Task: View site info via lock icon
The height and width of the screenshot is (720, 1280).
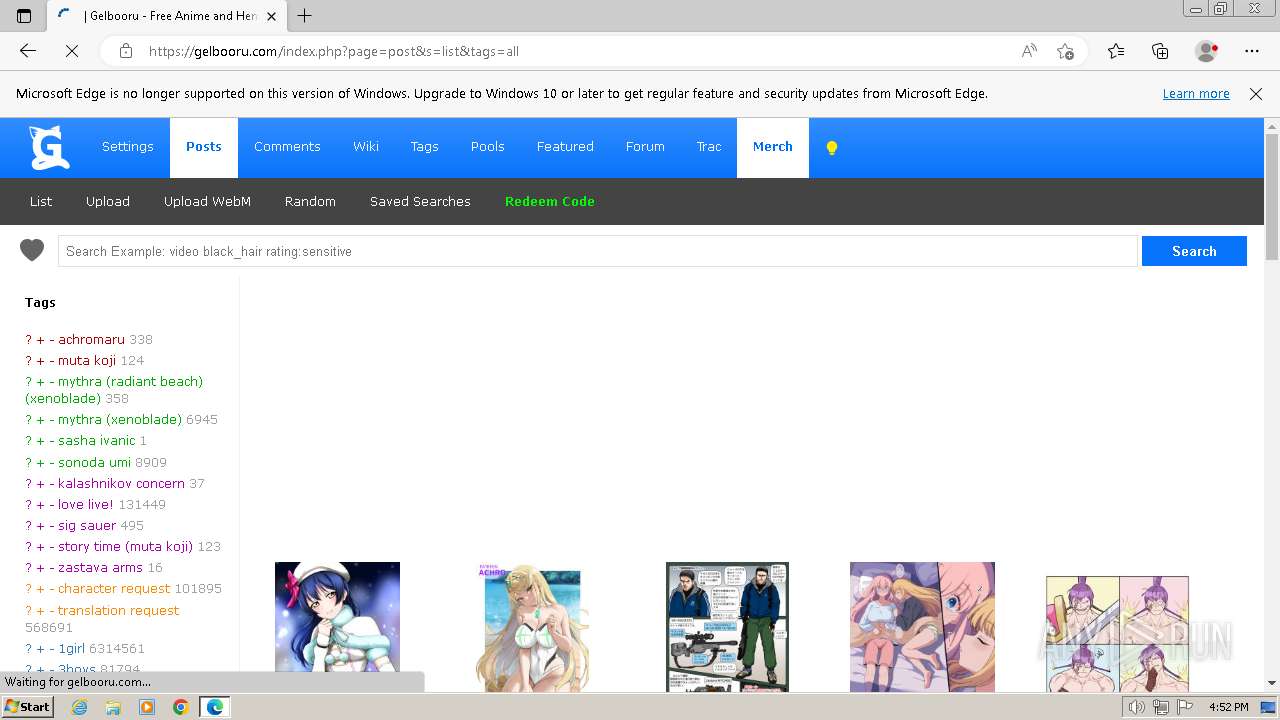Action: (x=125, y=51)
